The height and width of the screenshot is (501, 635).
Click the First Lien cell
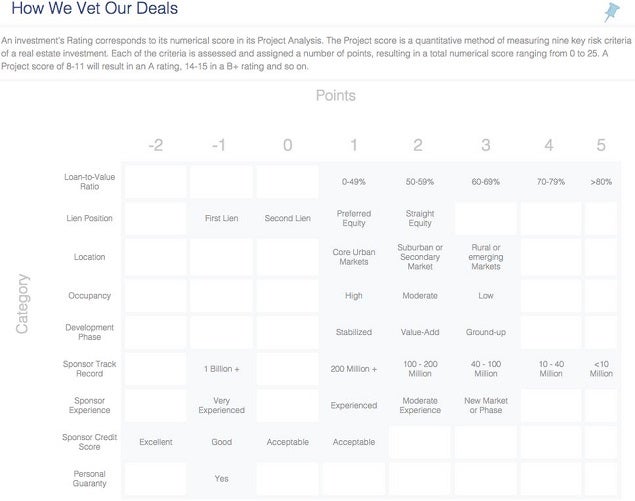click(222, 218)
